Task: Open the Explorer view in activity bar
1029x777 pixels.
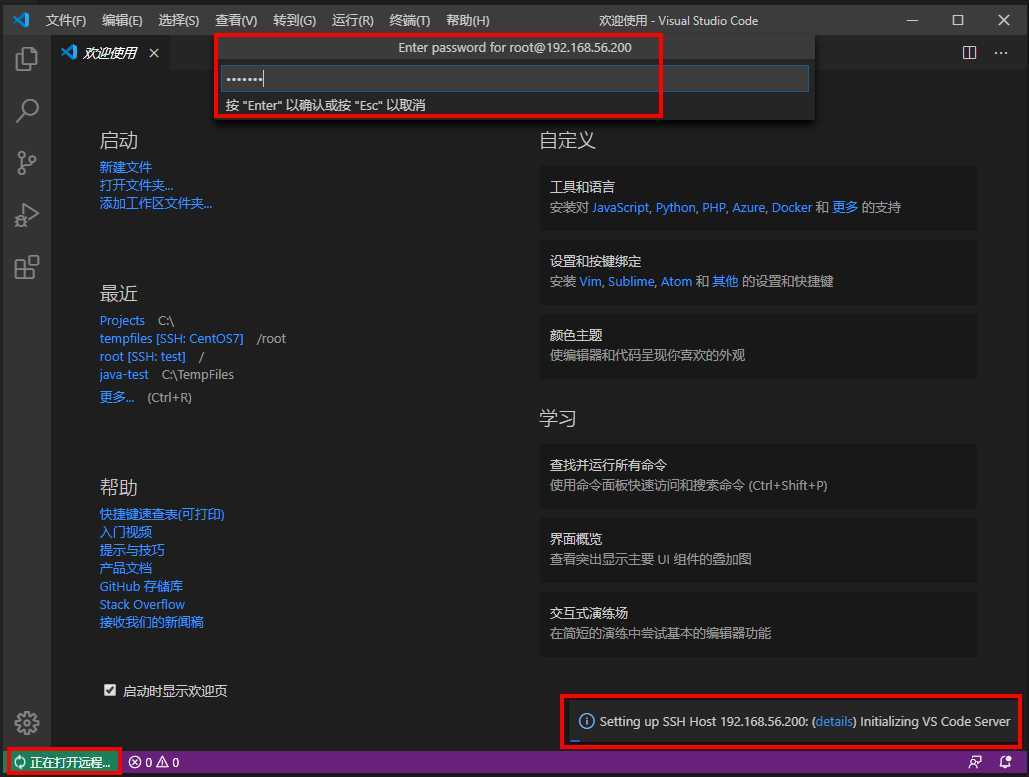Action: [x=26, y=59]
